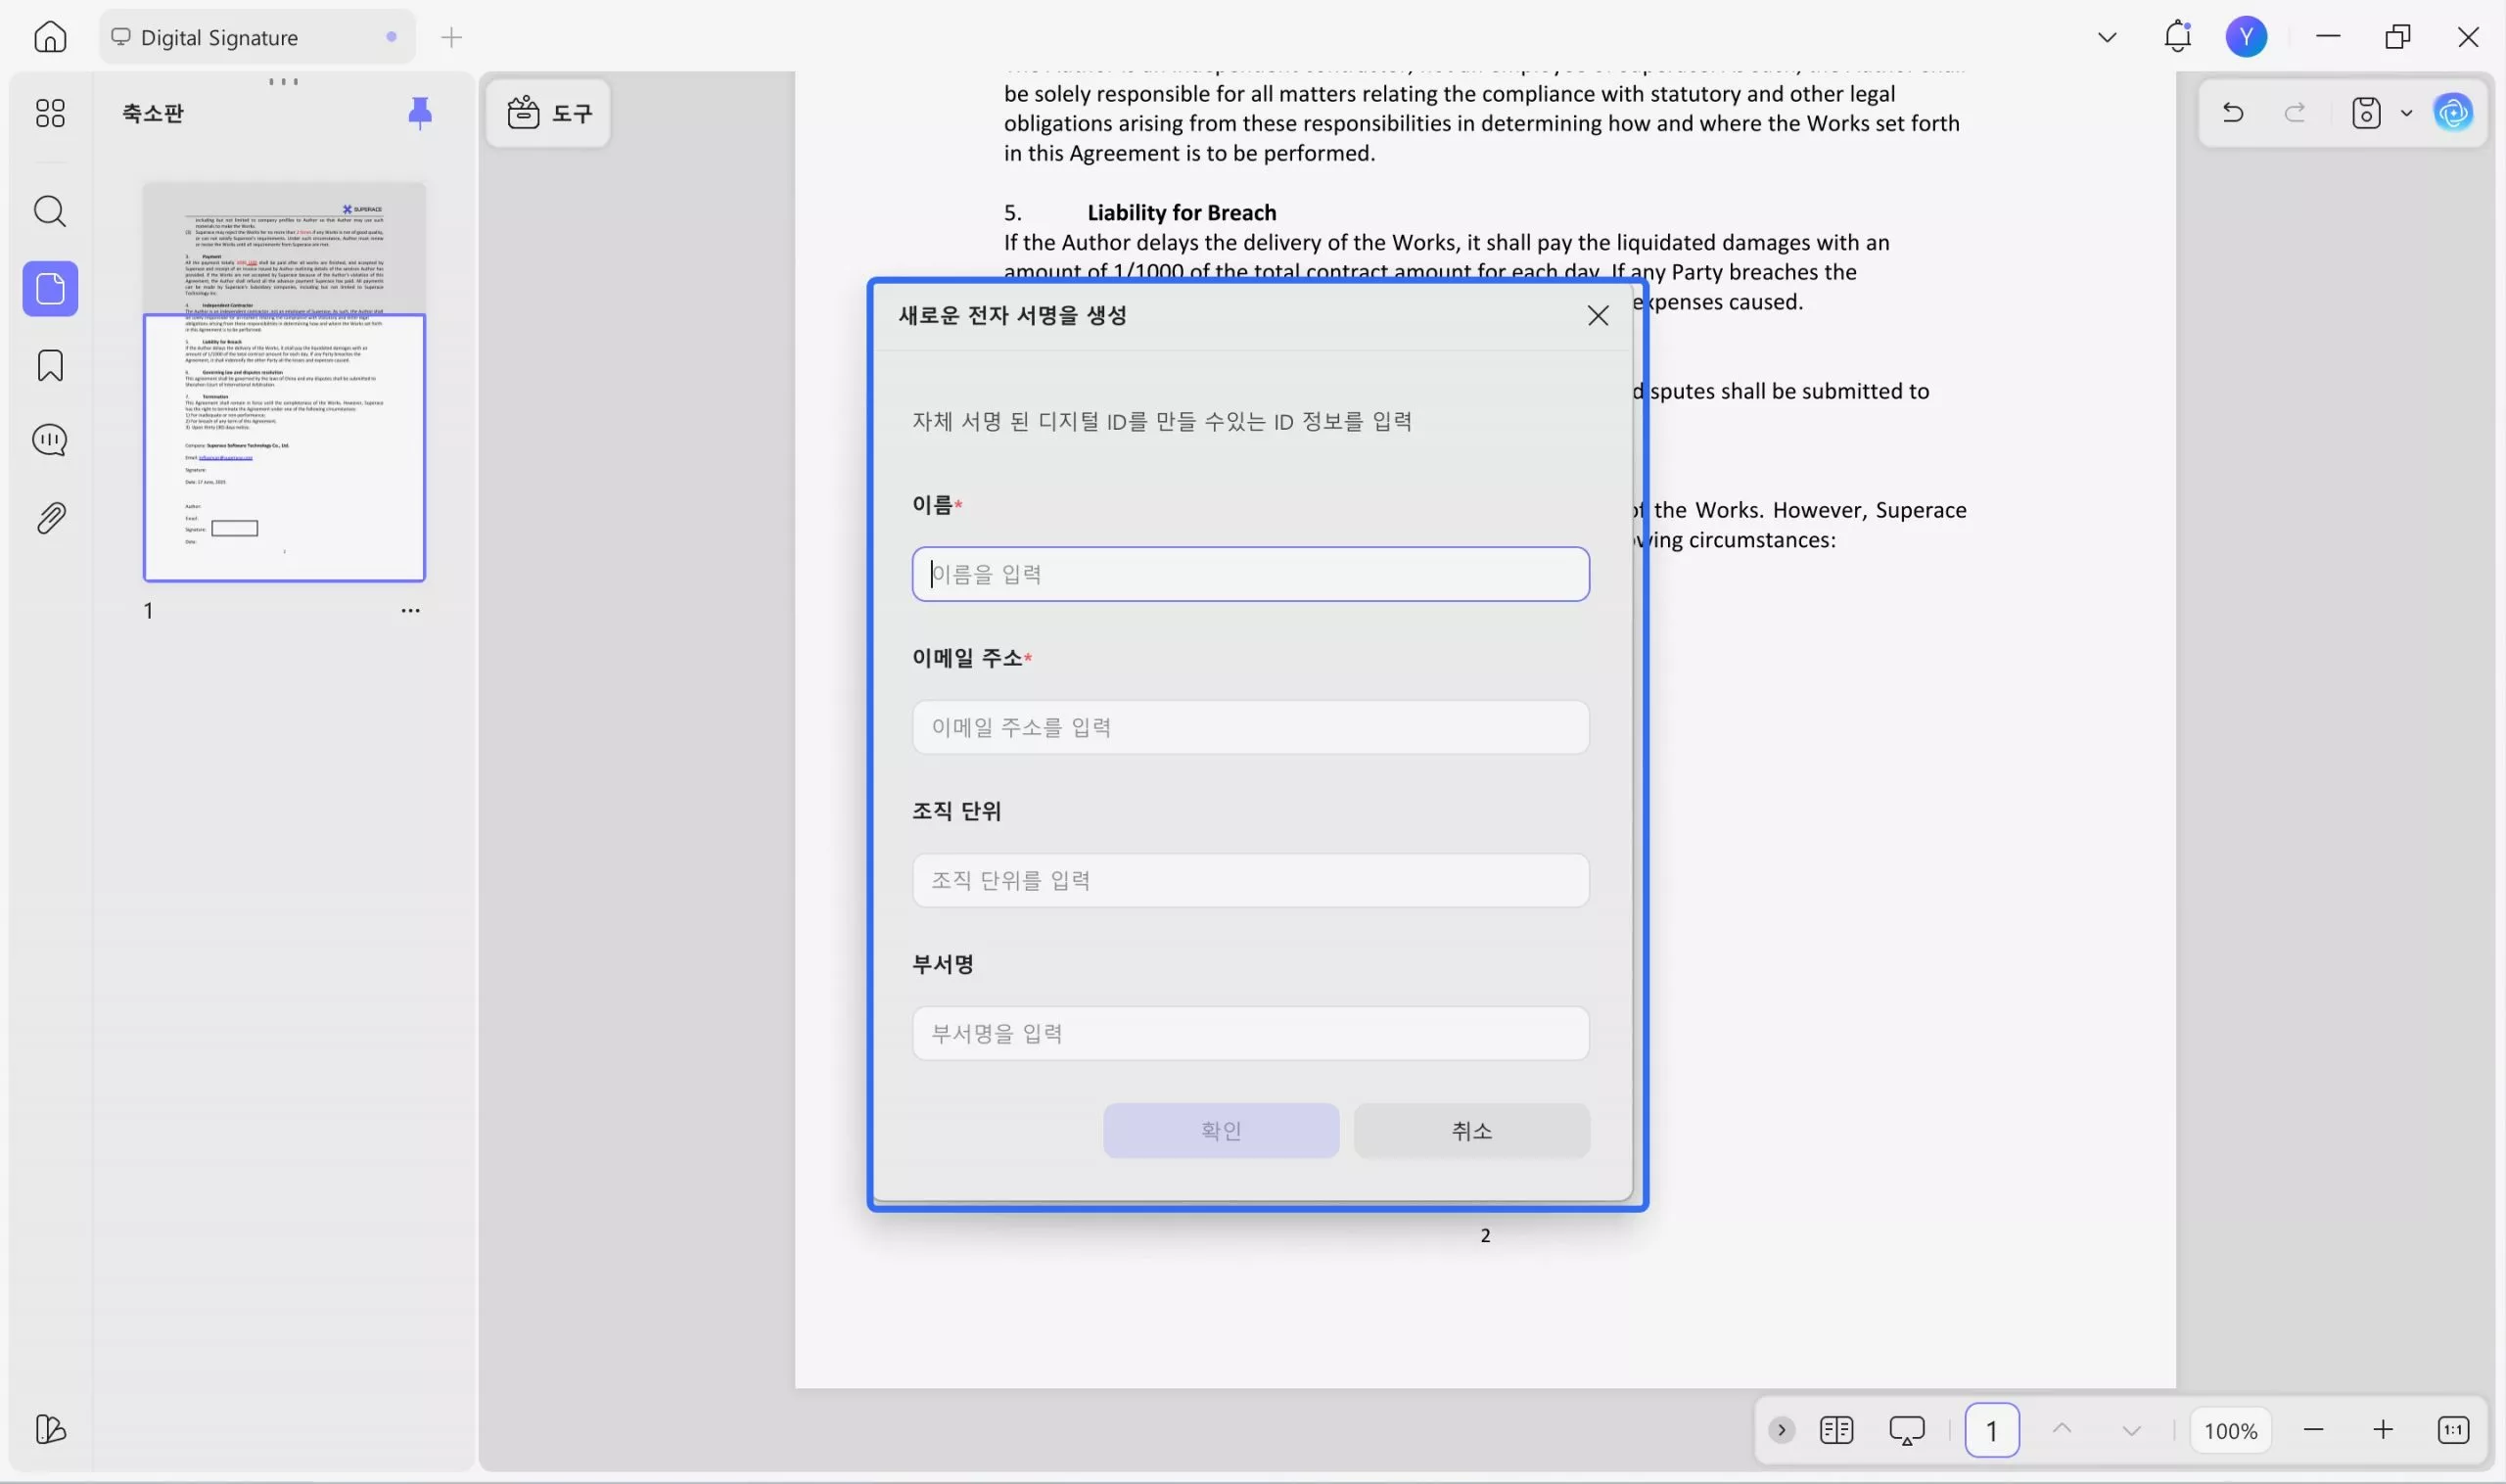Screen dimensions: 2506x1484
Task: Click the Home icon
Action: tap(50, 37)
